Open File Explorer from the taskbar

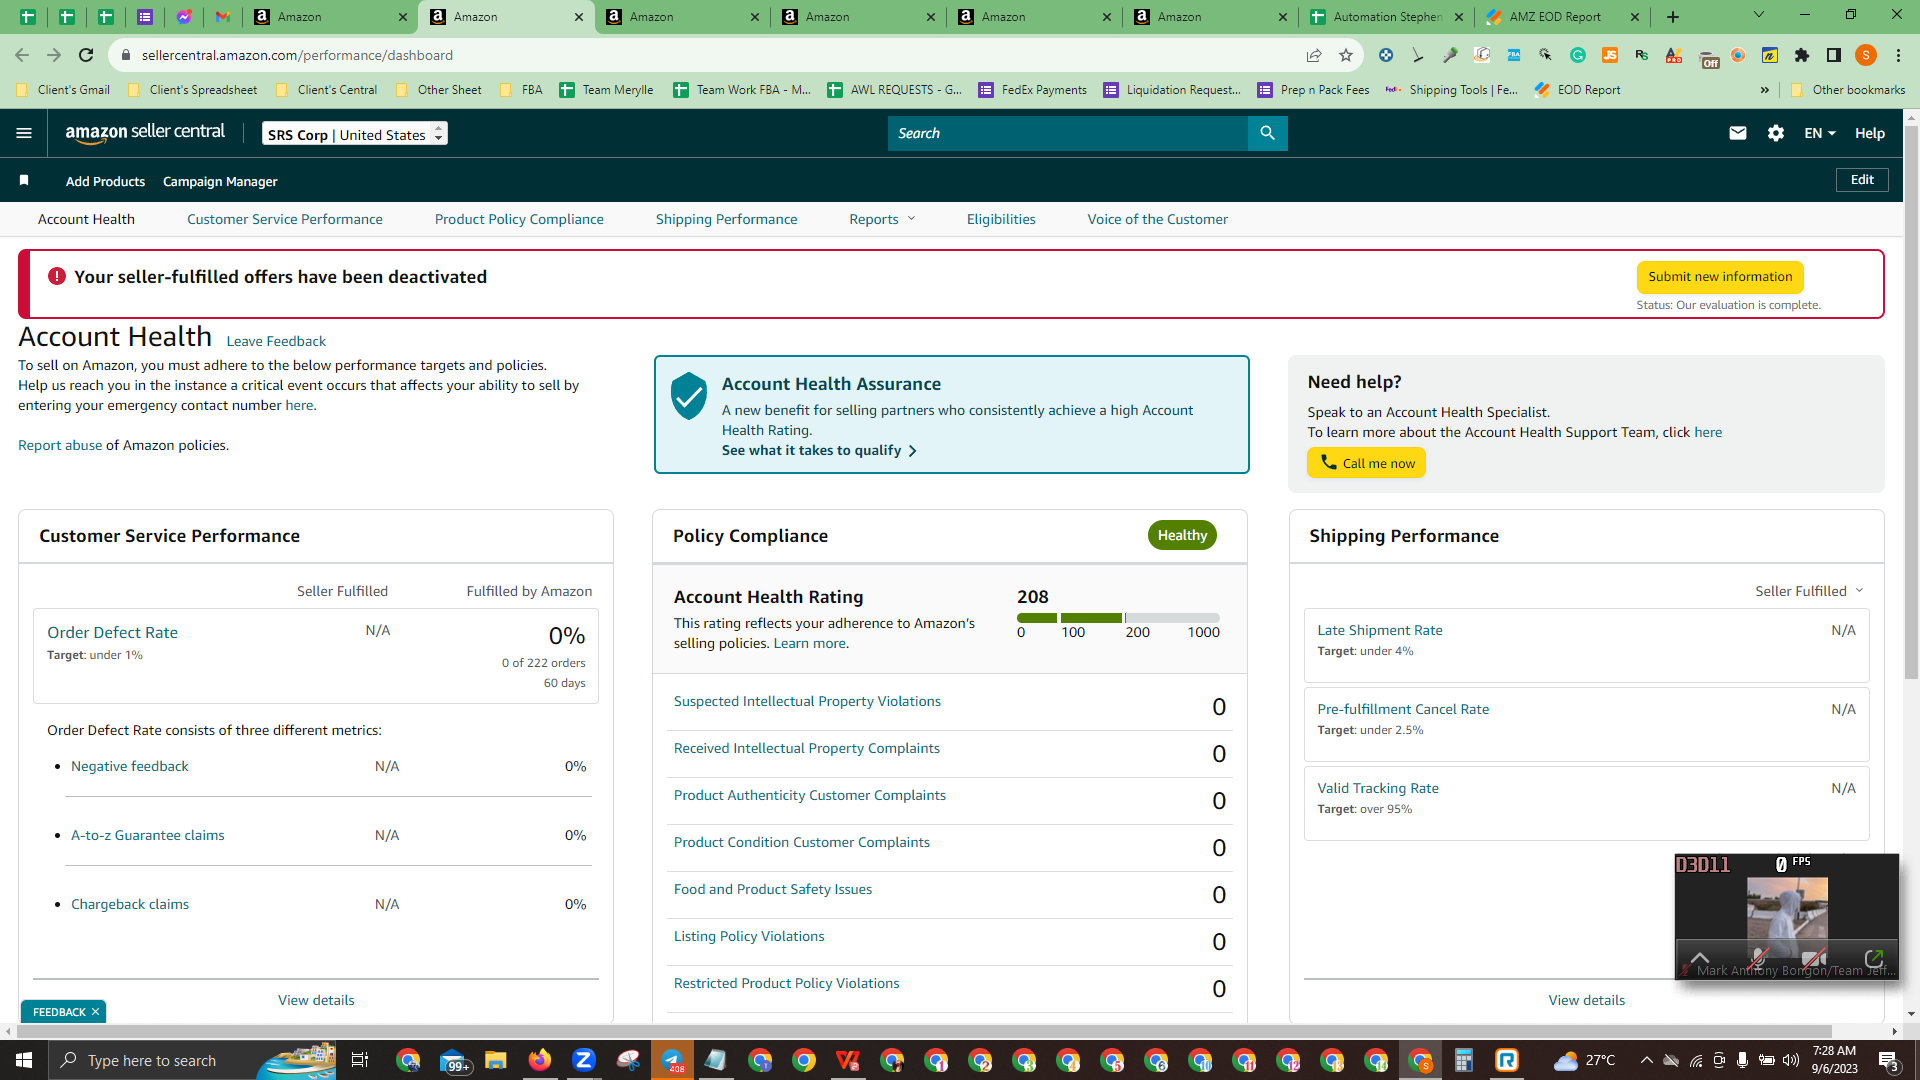tap(496, 1060)
